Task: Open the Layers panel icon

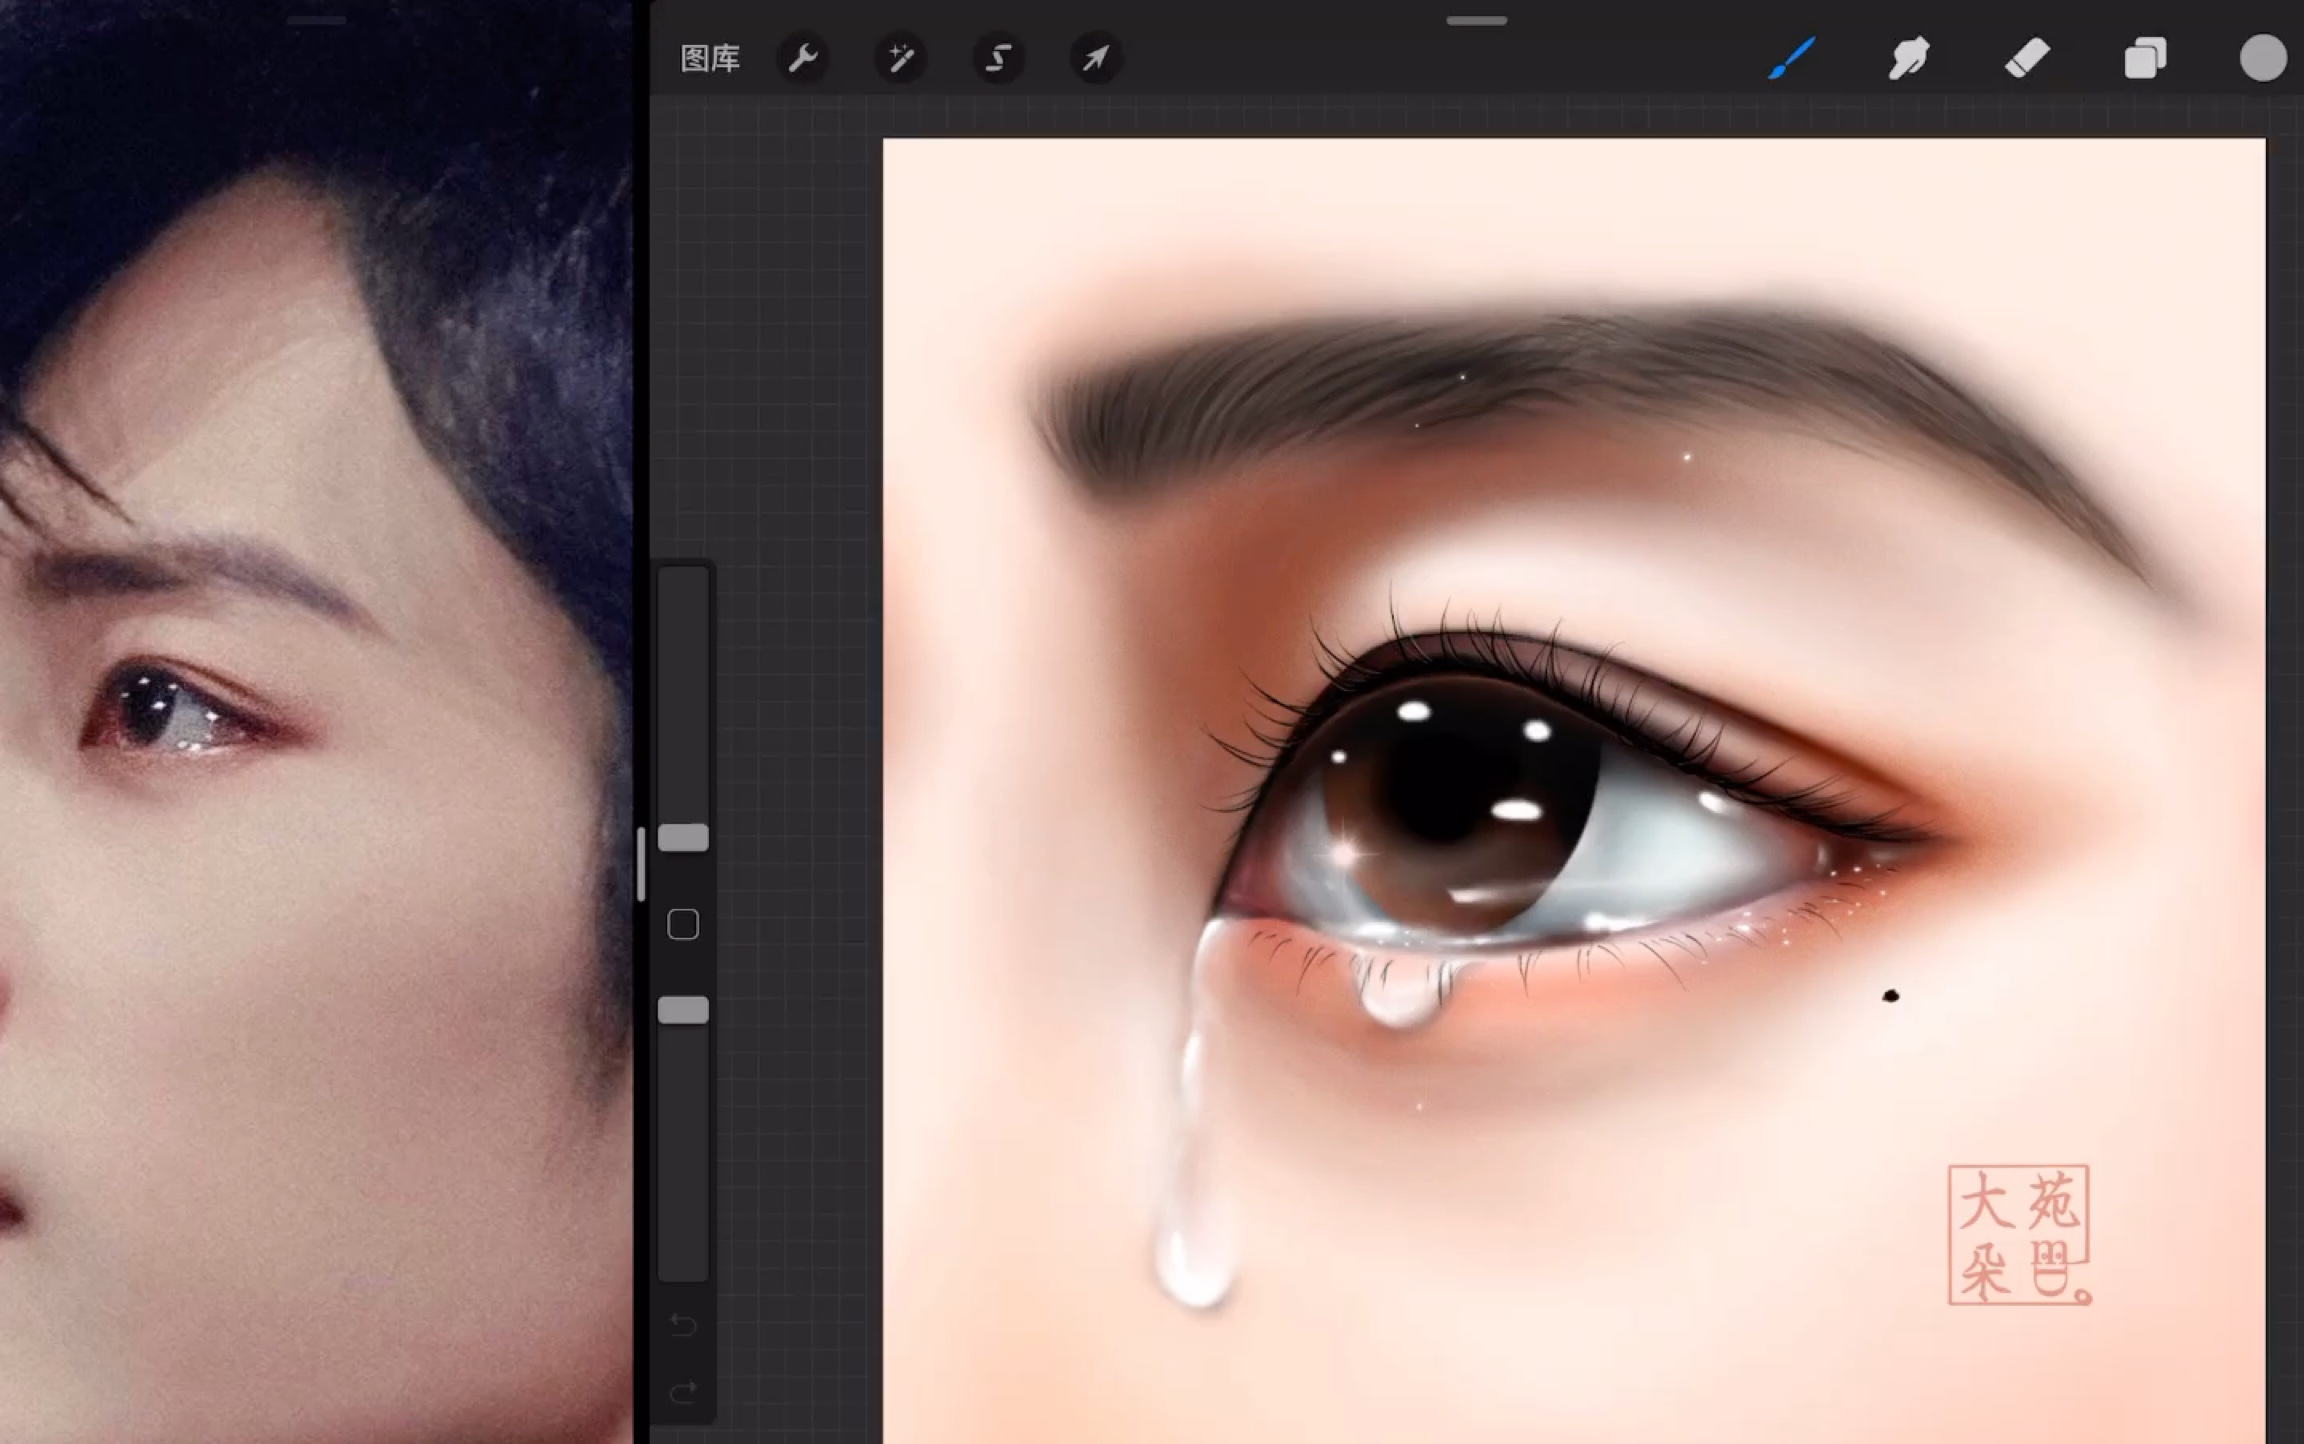Action: [2143, 58]
